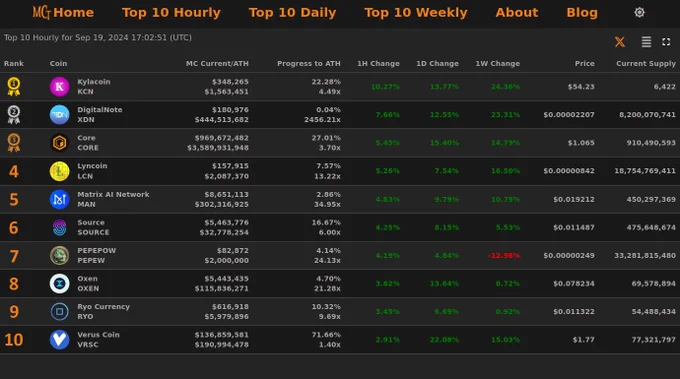Open the DigitalNote XDN coin name
Image resolution: width=680 pixels, height=379 pixels.
click(100, 114)
